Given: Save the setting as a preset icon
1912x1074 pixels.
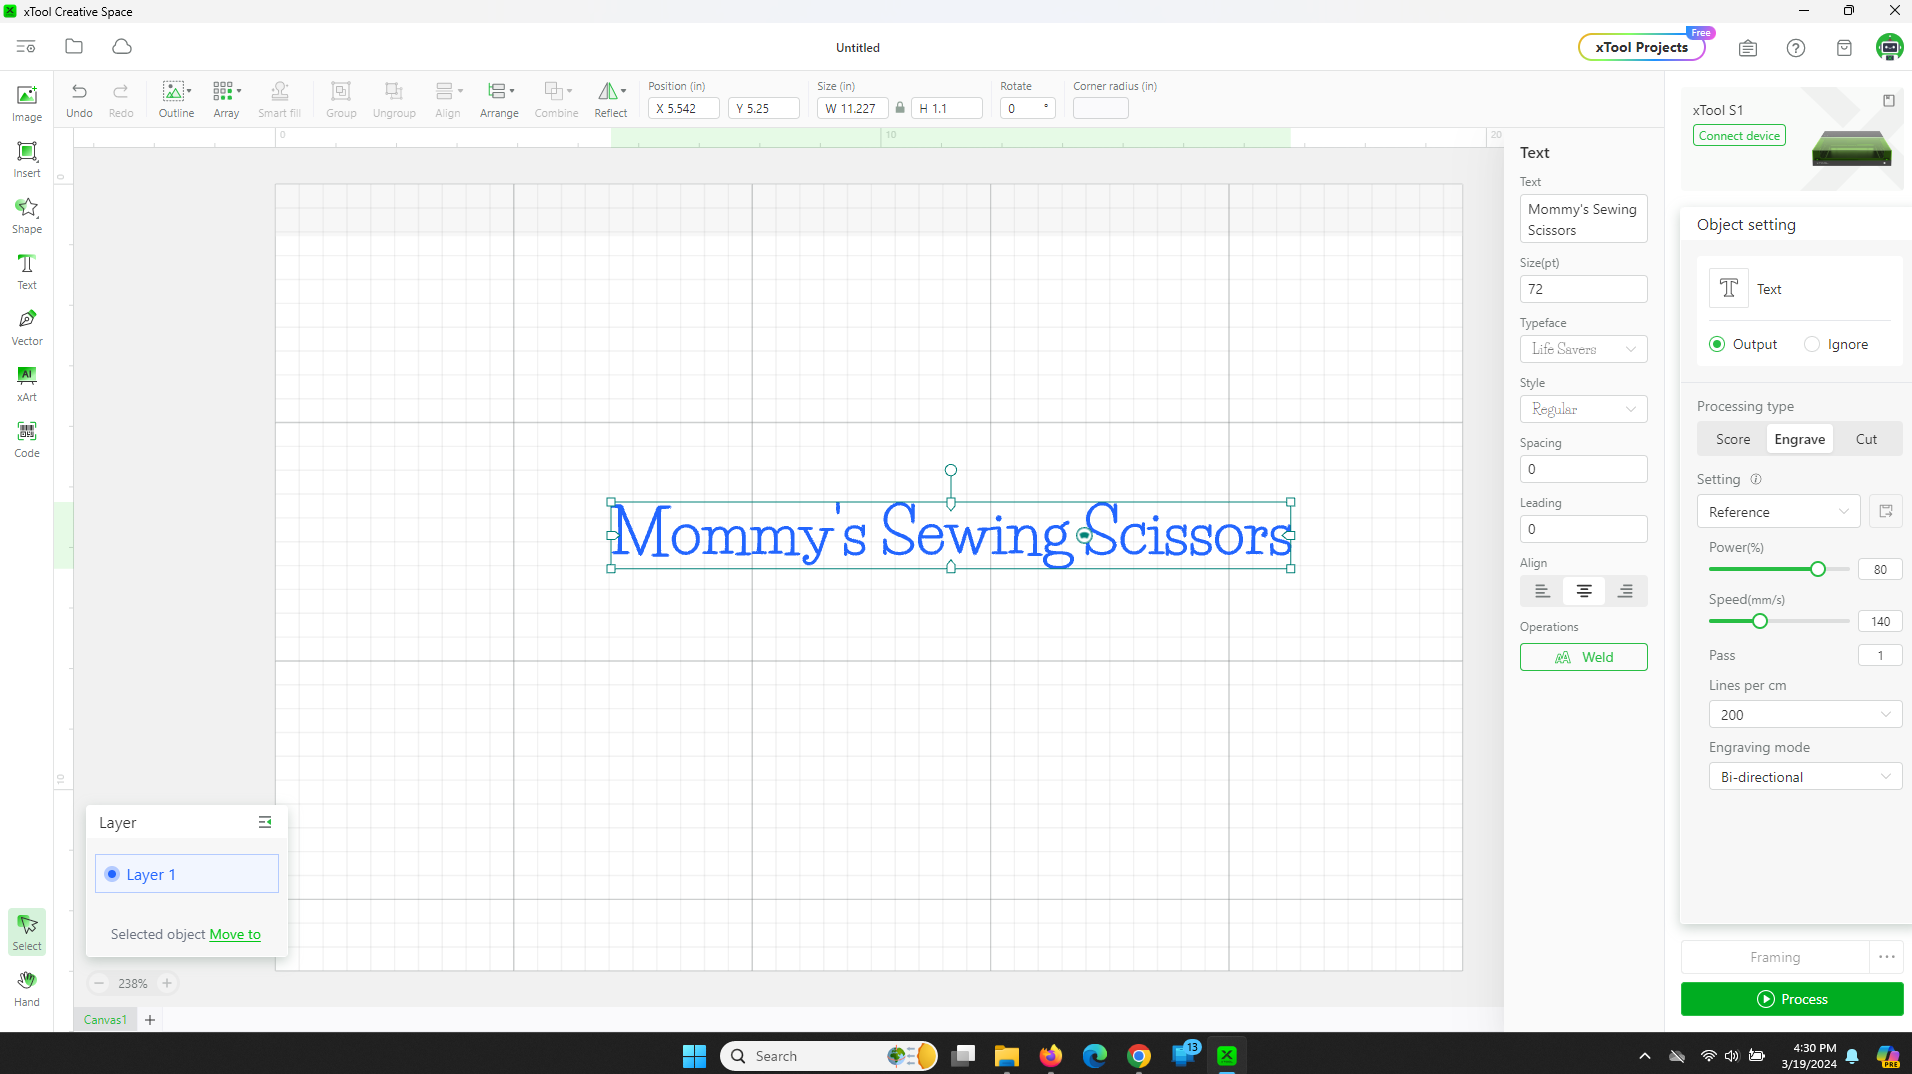Looking at the screenshot, I should [x=1886, y=511].
